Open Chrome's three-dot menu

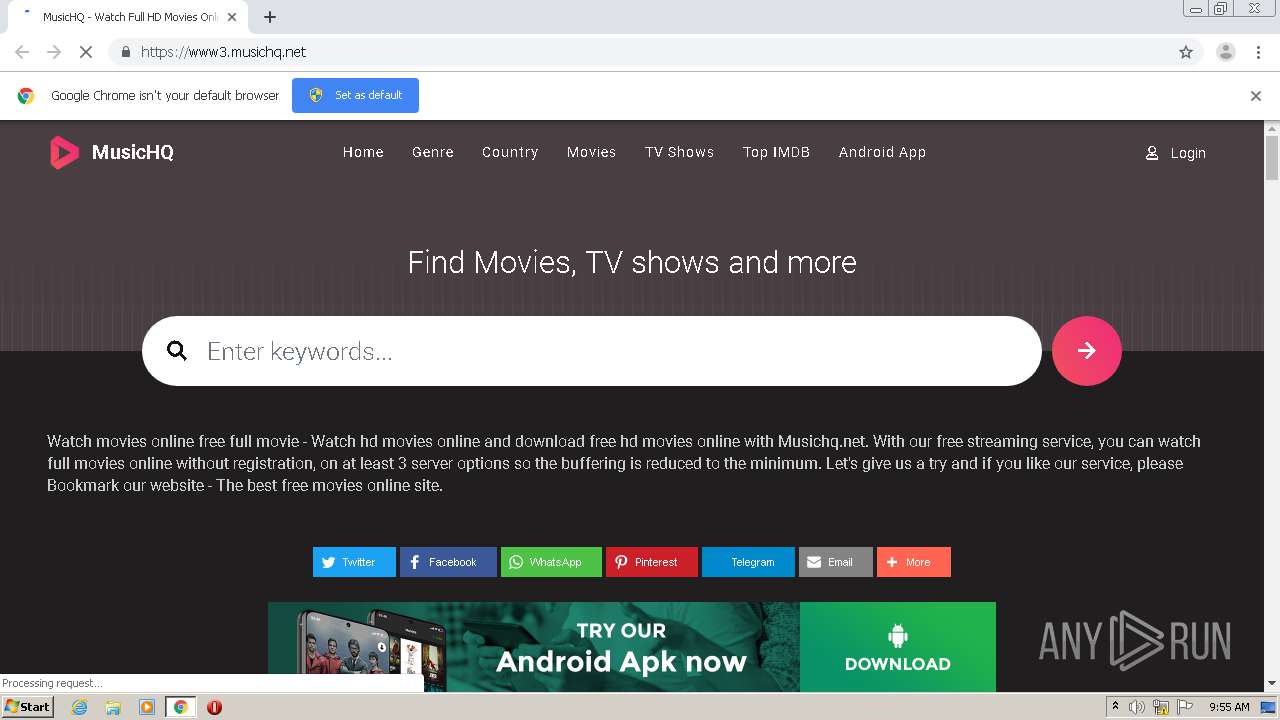pos(1258,52)
